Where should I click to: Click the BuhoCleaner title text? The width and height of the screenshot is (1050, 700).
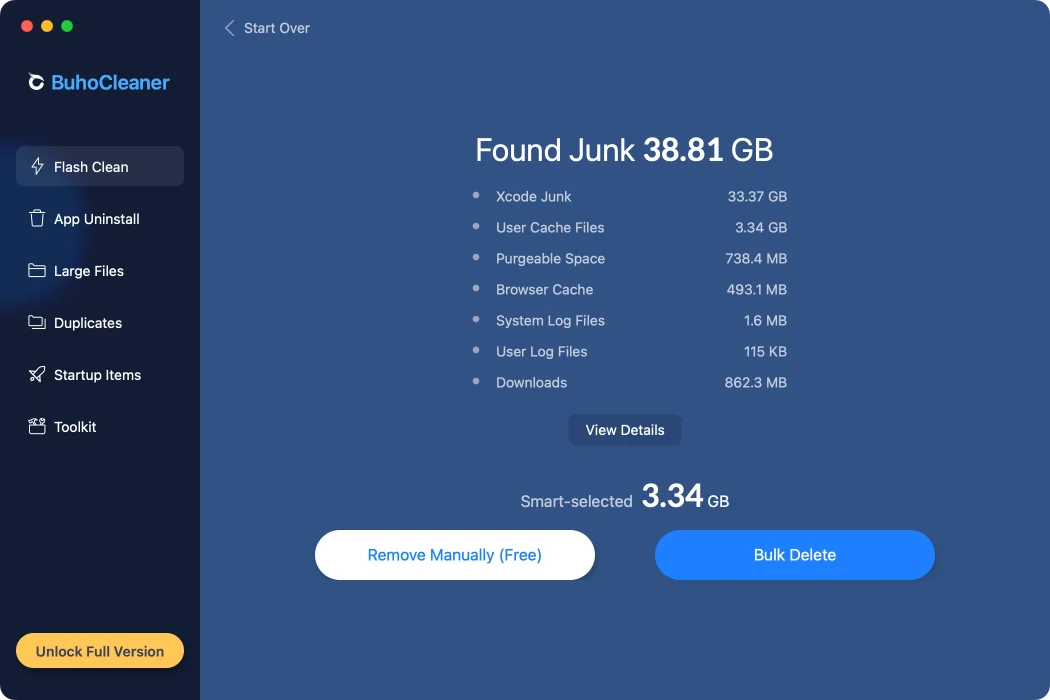[x=110, y=82]
